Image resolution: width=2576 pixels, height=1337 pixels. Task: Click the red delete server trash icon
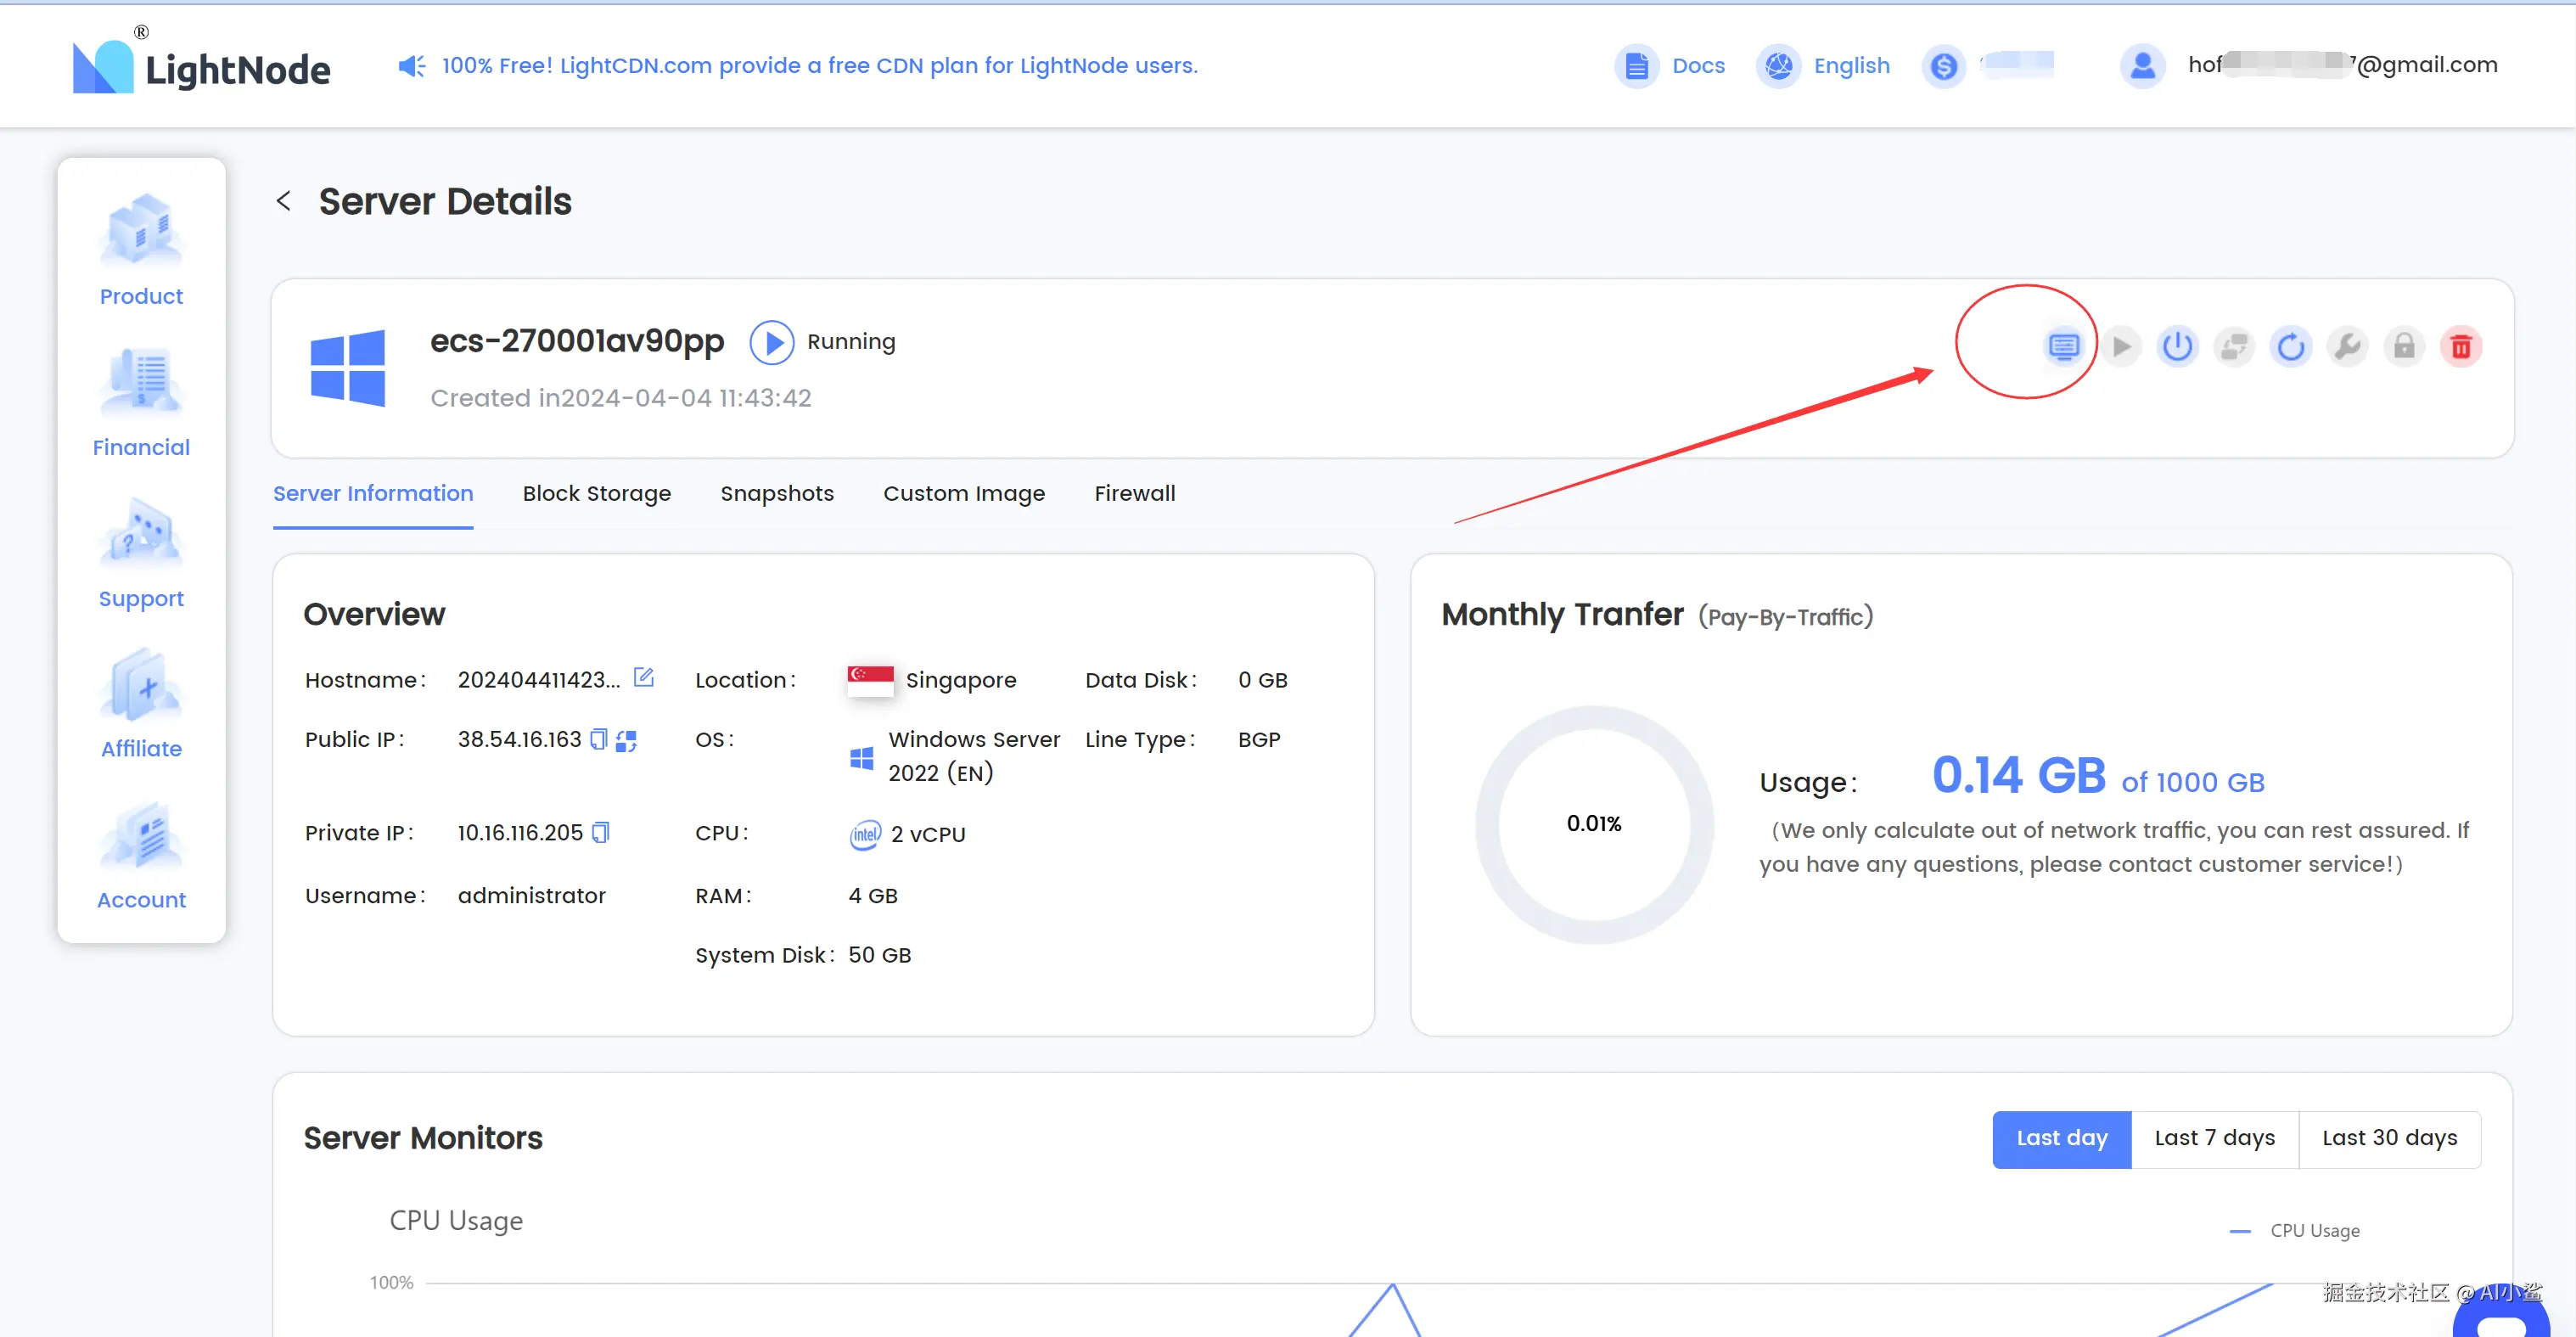click(2461, 347)
